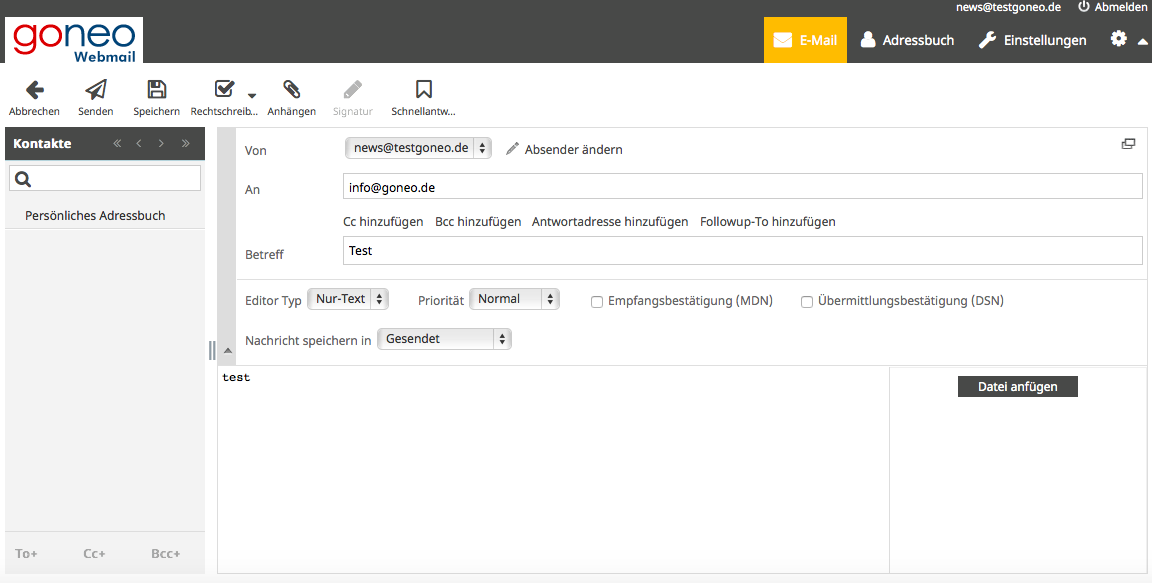
Task: Expand the Priorität Normal dropdown
Action: point(514,299)
